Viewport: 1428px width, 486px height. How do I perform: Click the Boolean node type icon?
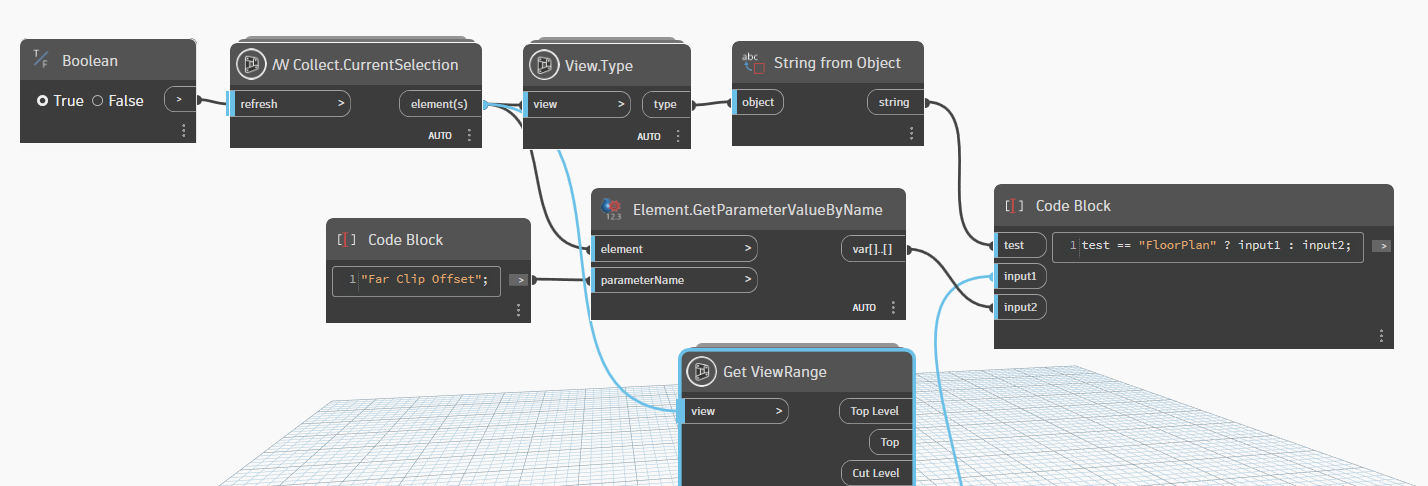pyautogui.click(x=41, y=60)
